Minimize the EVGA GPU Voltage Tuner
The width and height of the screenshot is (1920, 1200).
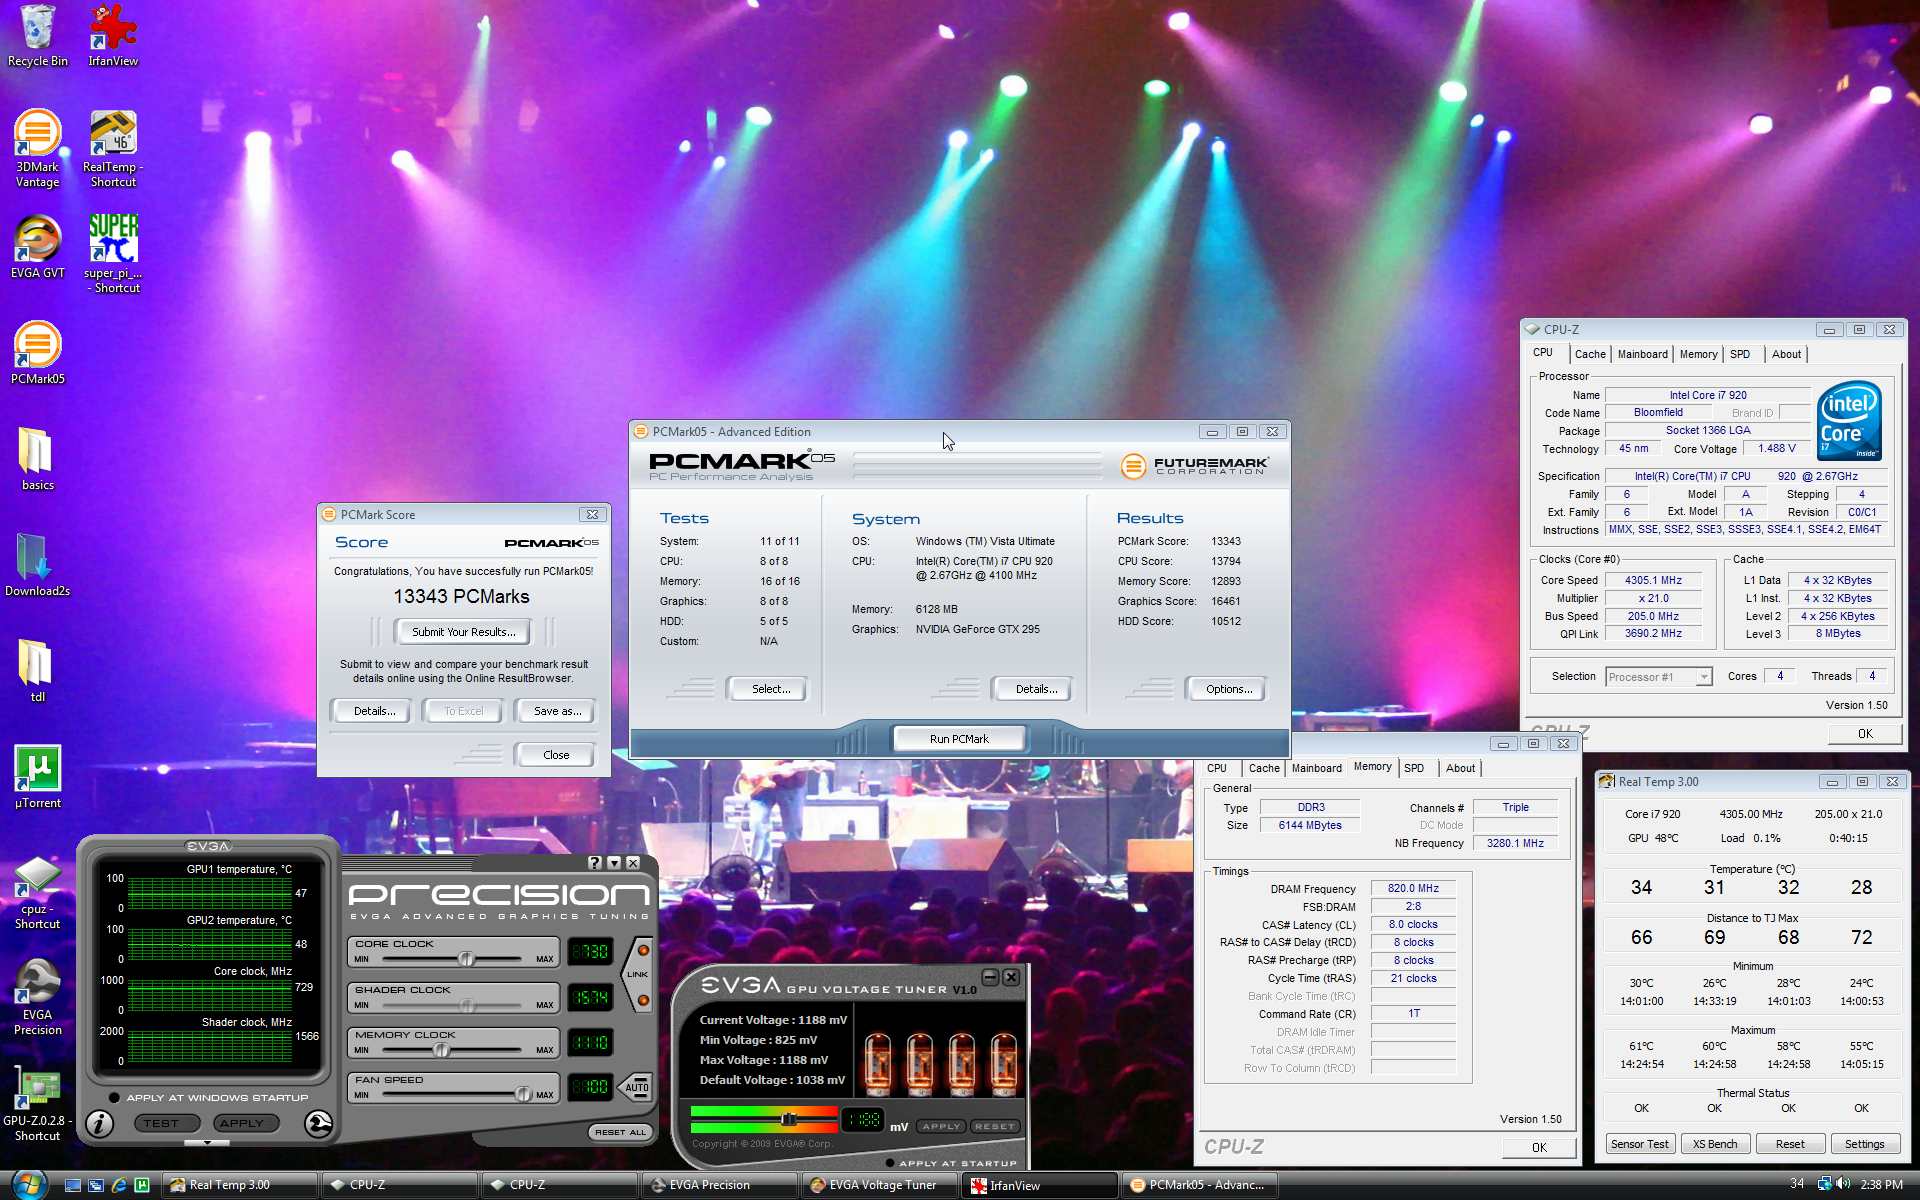[990, 977]
